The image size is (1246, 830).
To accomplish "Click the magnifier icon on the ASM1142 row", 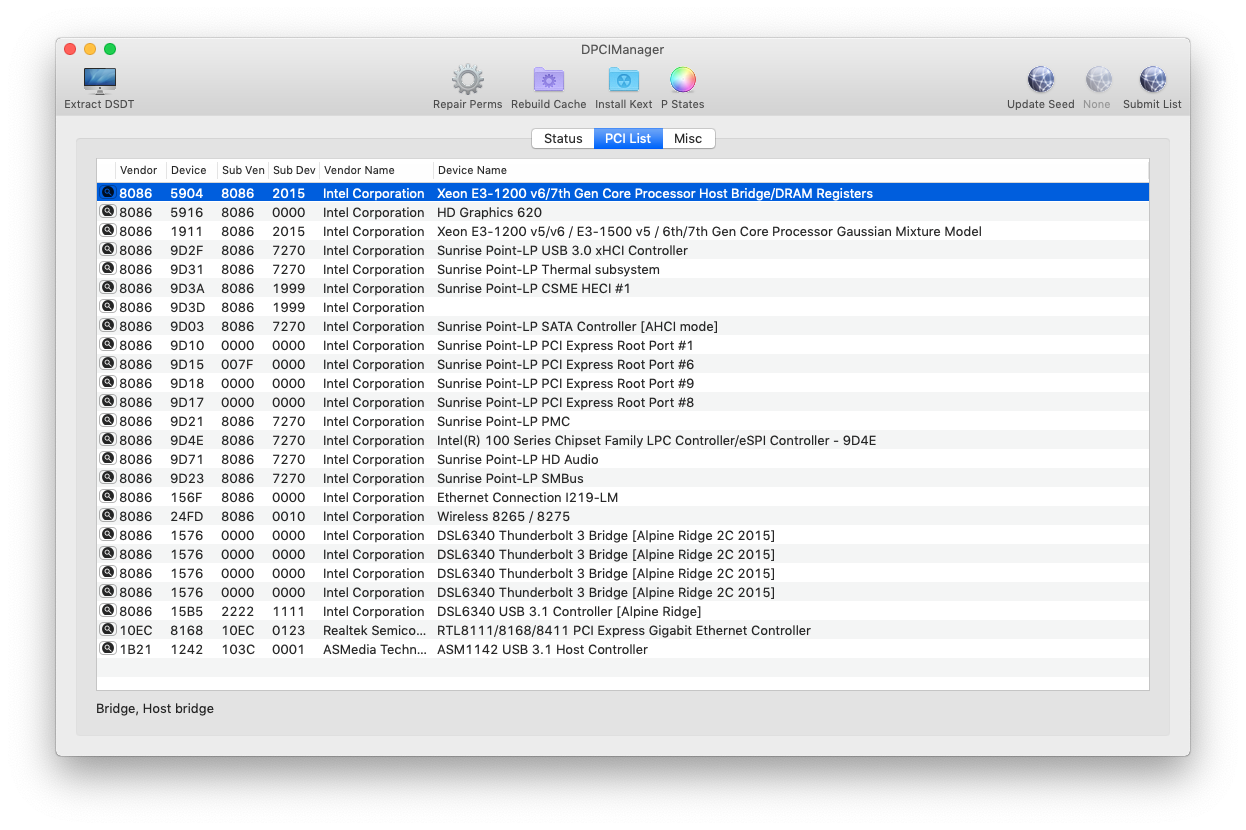I will 107,649.
